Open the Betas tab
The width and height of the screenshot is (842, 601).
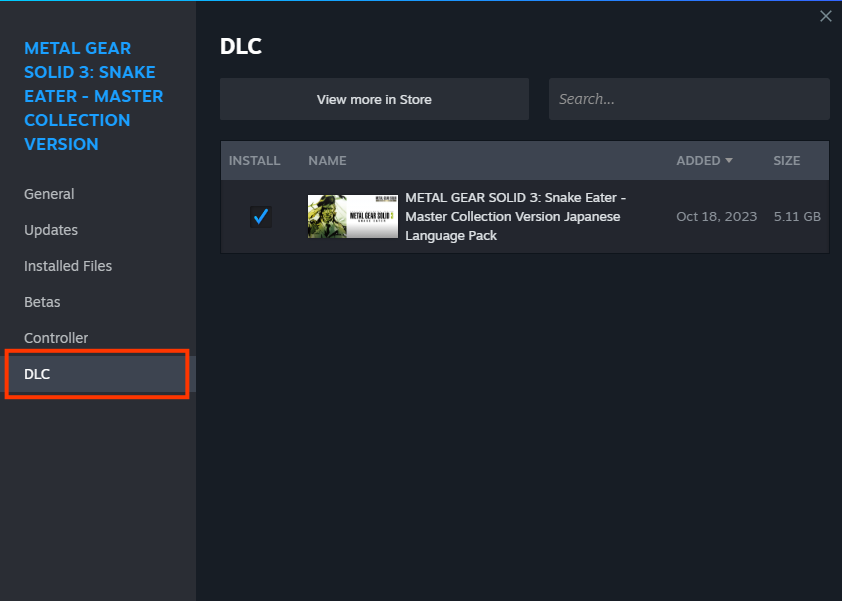(x=42, y=302)
